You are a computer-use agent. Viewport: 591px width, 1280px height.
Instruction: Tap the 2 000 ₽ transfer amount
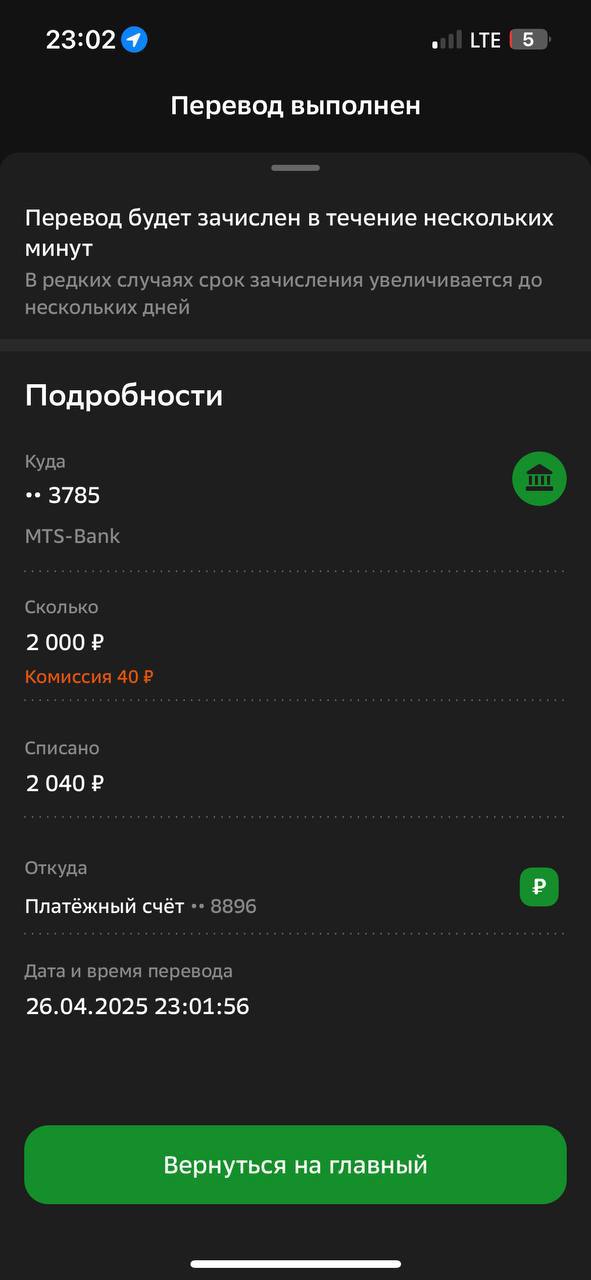65,642
